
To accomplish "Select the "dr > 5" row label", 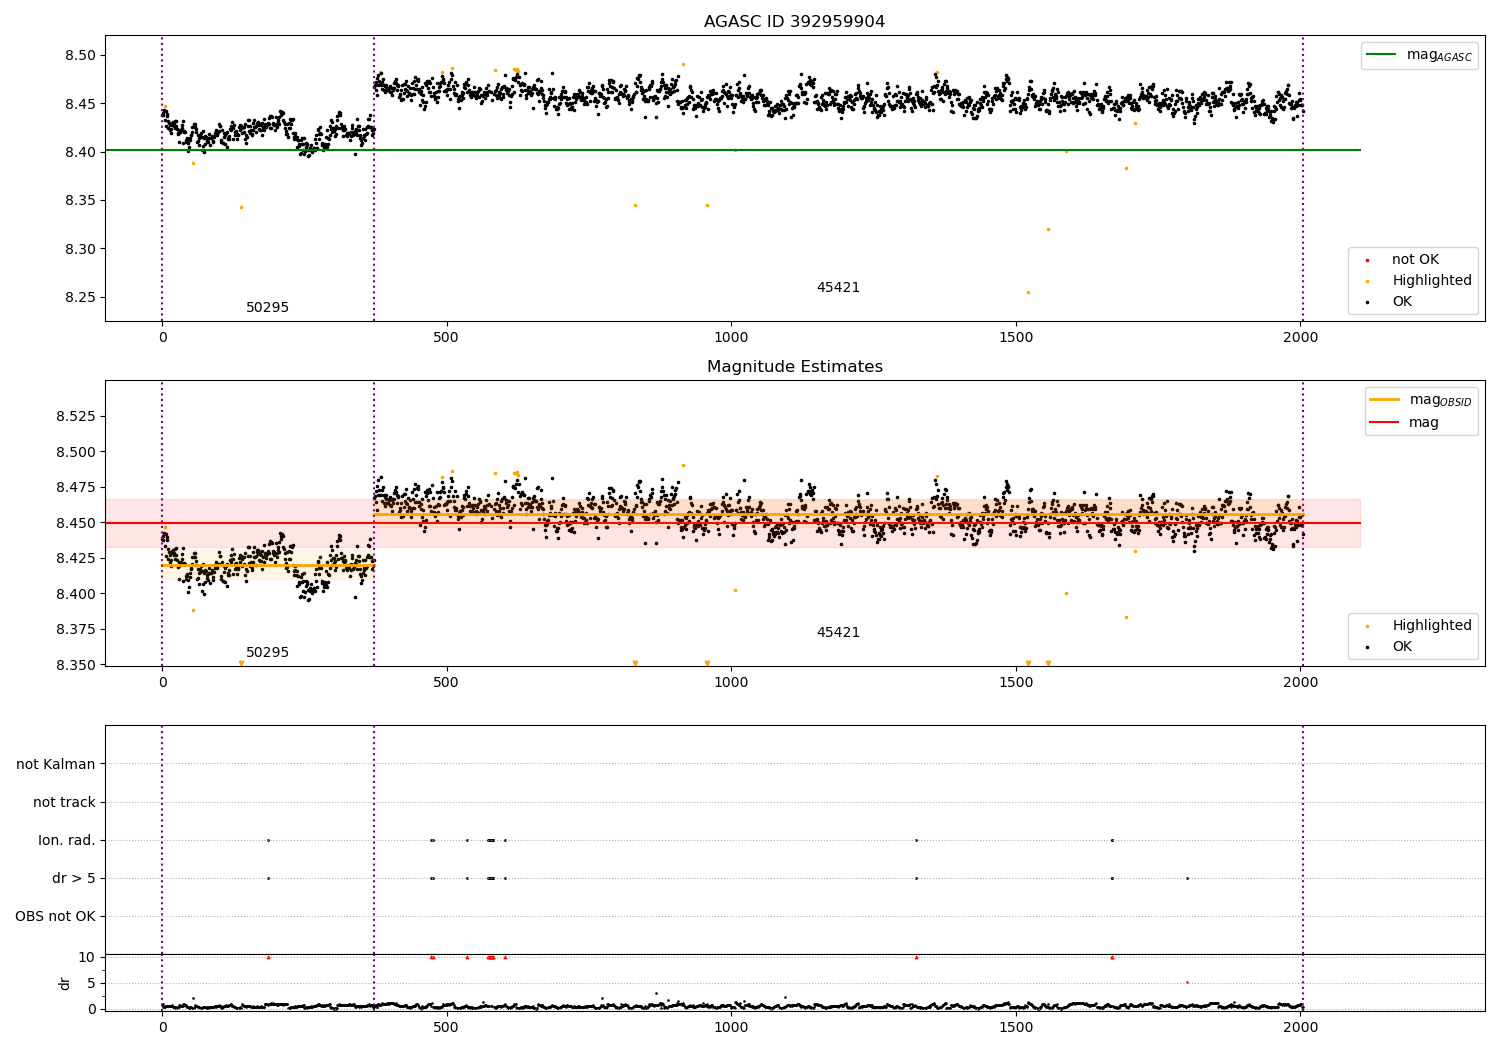I will pos(74,878).
